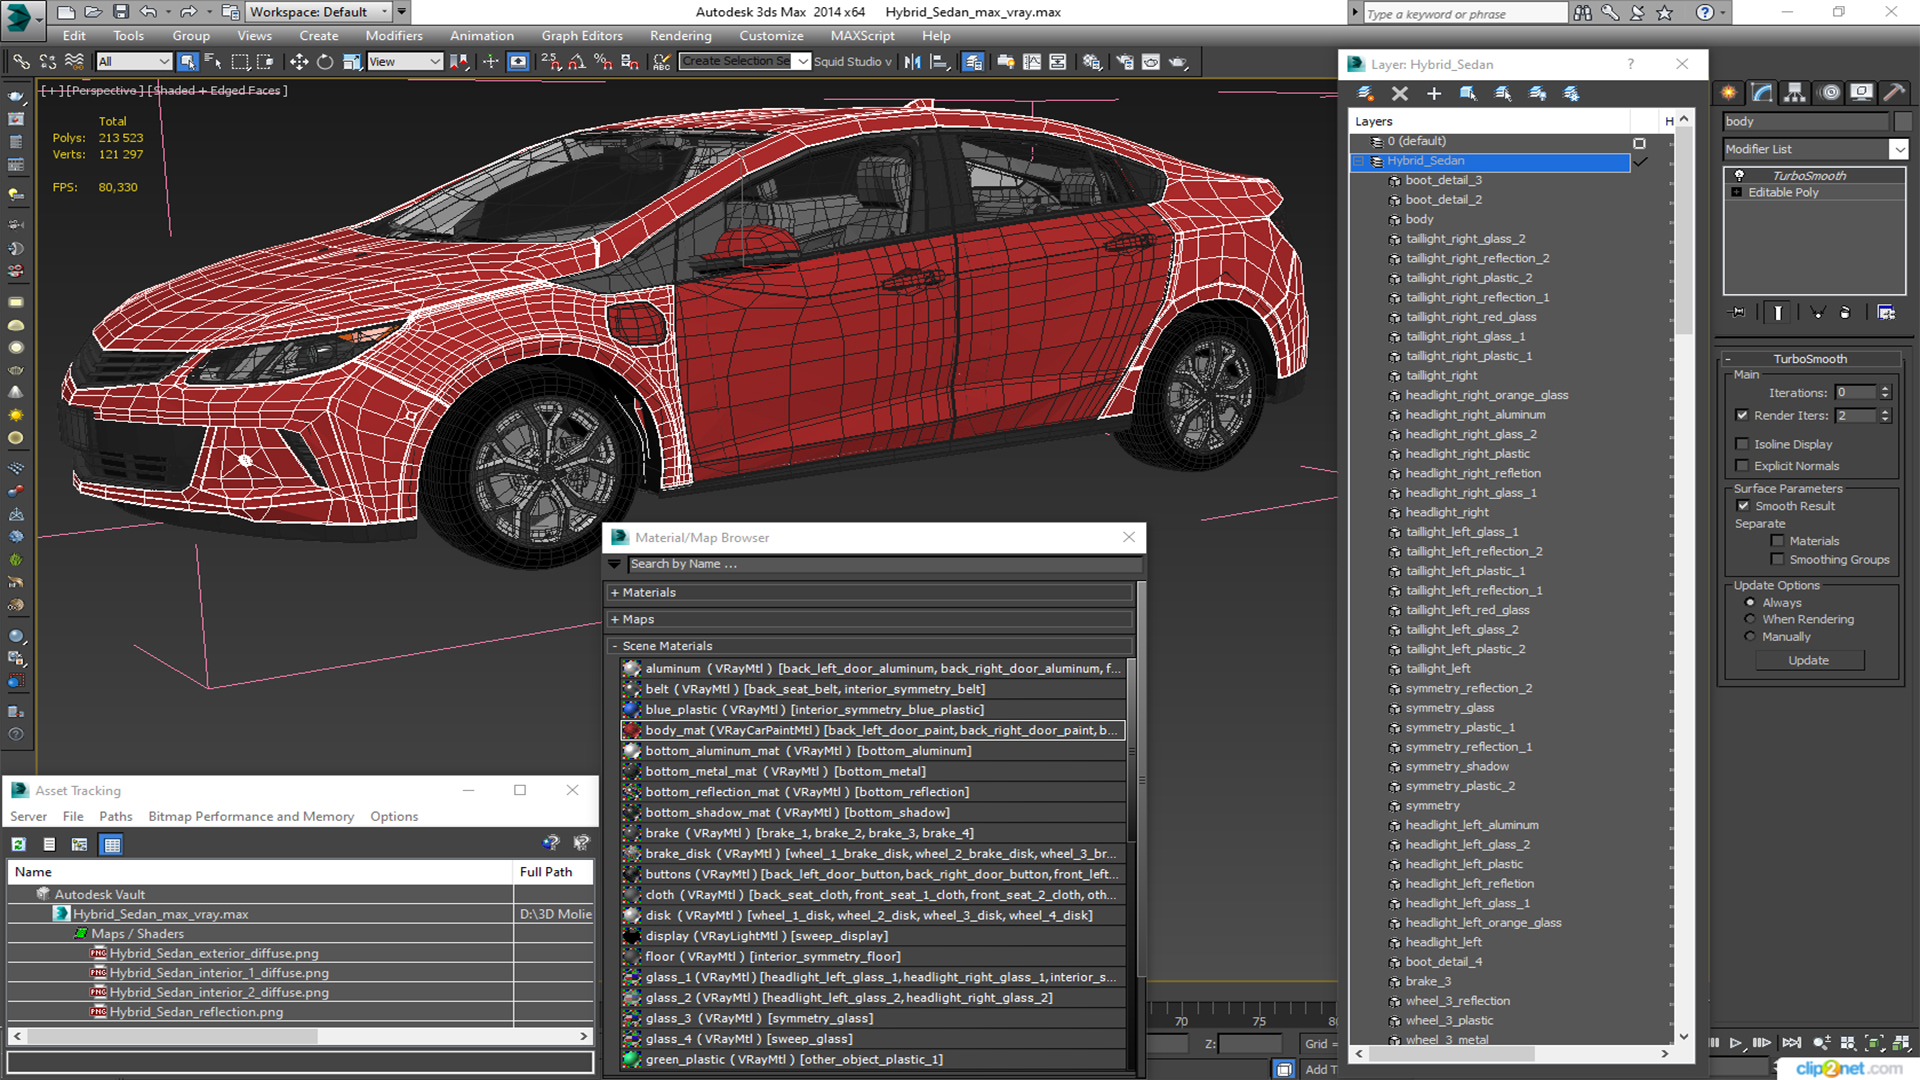The width and height of the screenshot is (1920, 1080).
Task: Open the Hierarchy command panel tab
Action: click(1795, 92)
